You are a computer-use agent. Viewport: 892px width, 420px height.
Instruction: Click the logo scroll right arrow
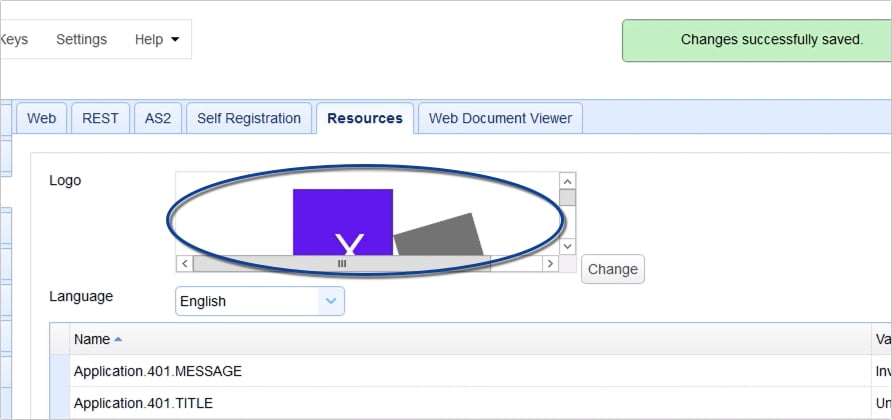pos(550,263)
